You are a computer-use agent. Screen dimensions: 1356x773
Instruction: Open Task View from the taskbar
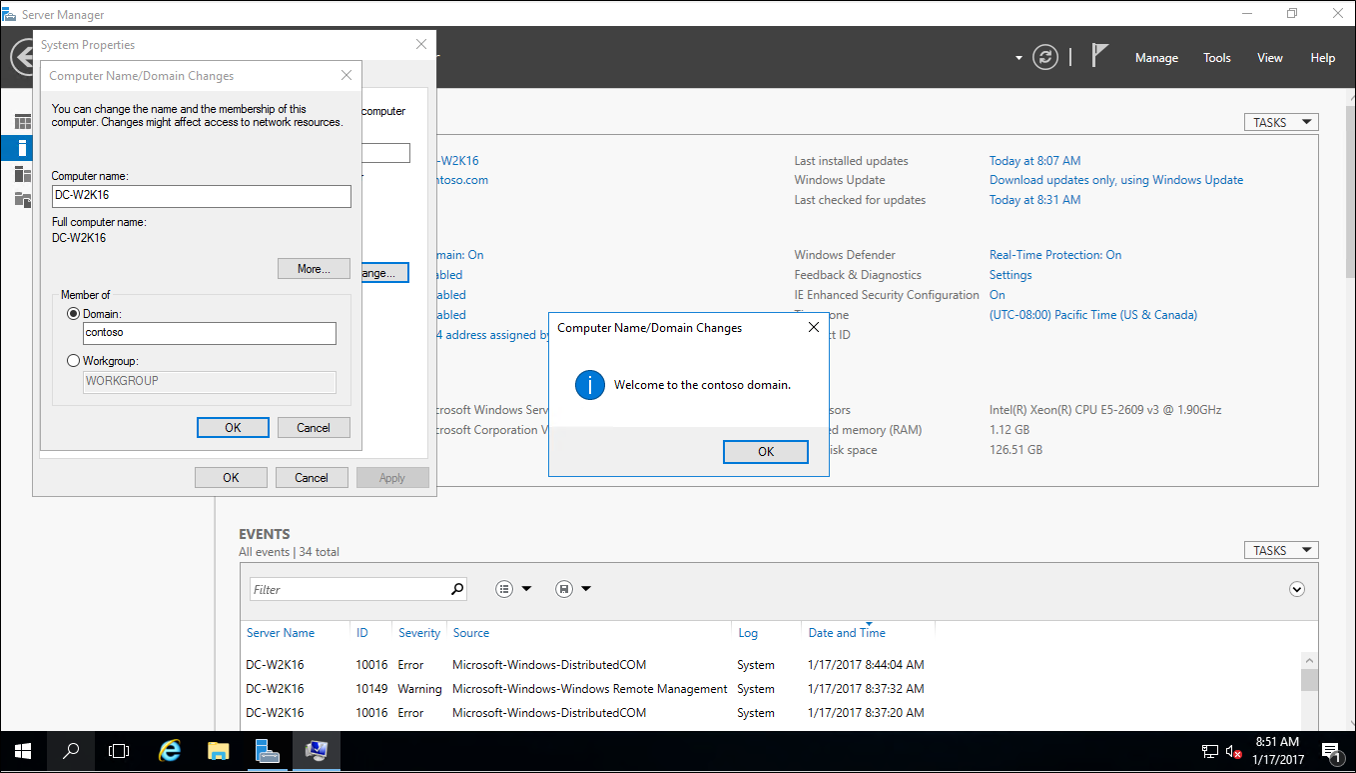[x=119, y=750]
